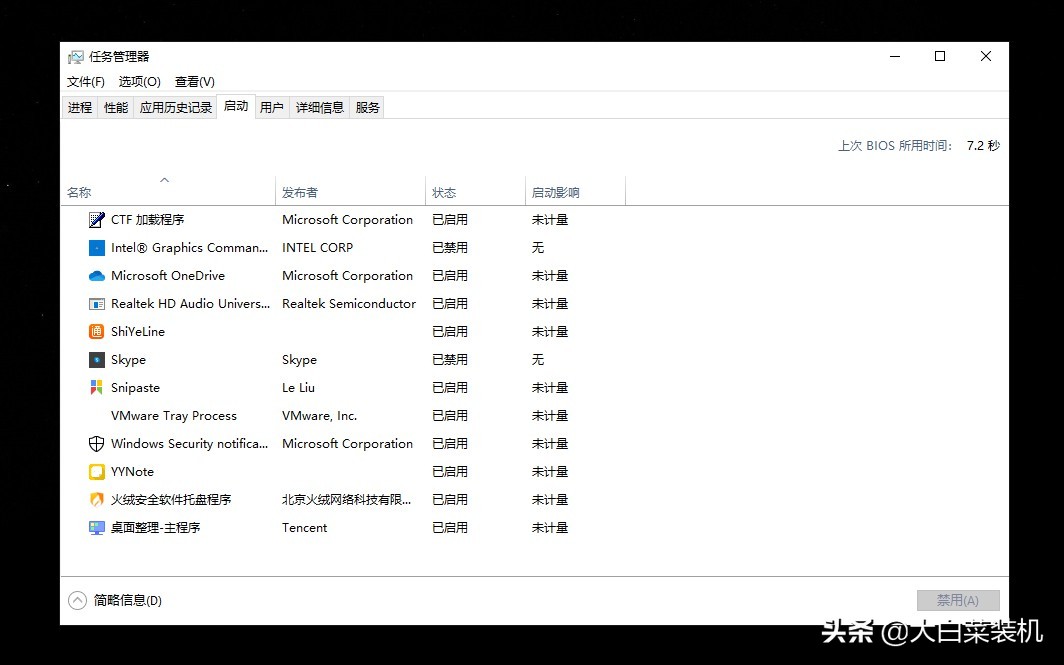Click the Le Liu publisher cell
1064x665 pixels.
click(x=299, y=387)
